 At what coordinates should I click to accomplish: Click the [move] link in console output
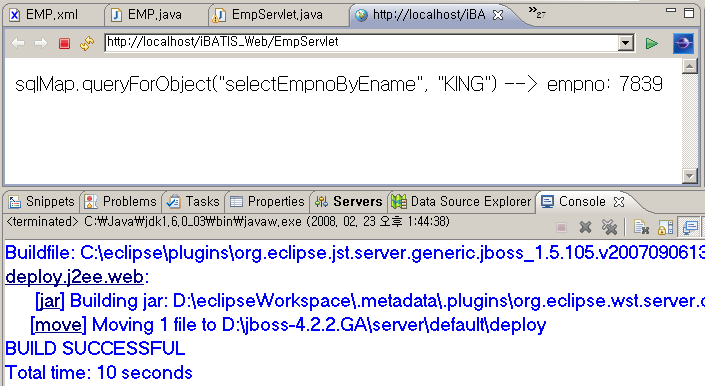click(58, 325)
